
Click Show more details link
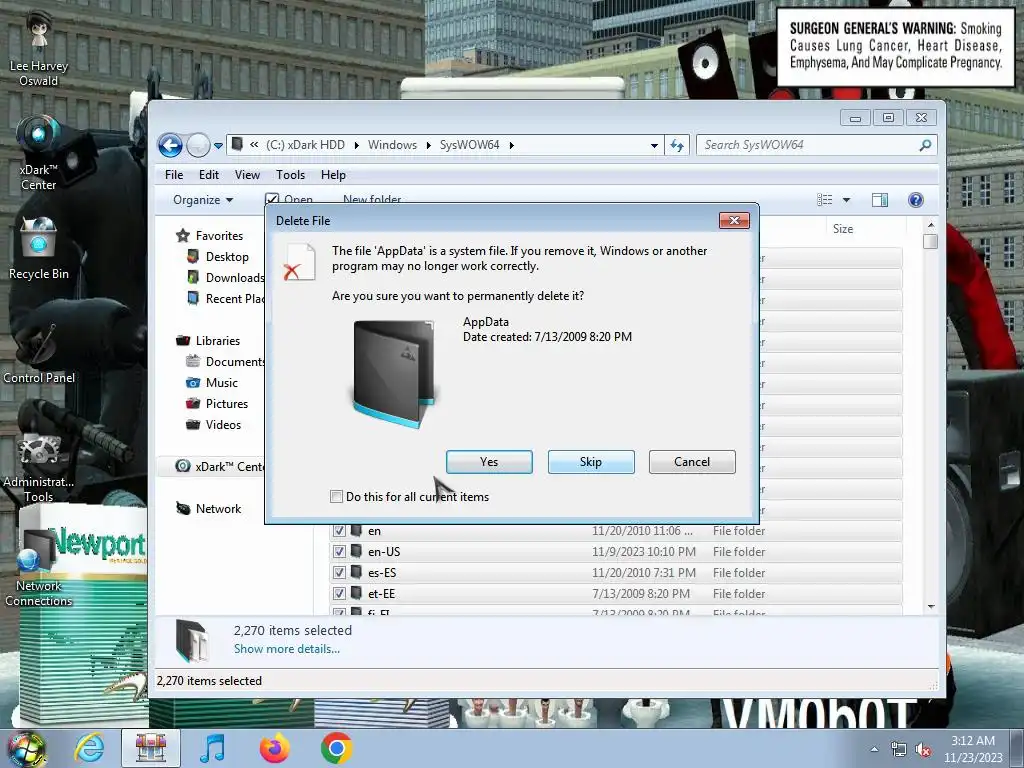pyautogui.click(x=287, y=648)
